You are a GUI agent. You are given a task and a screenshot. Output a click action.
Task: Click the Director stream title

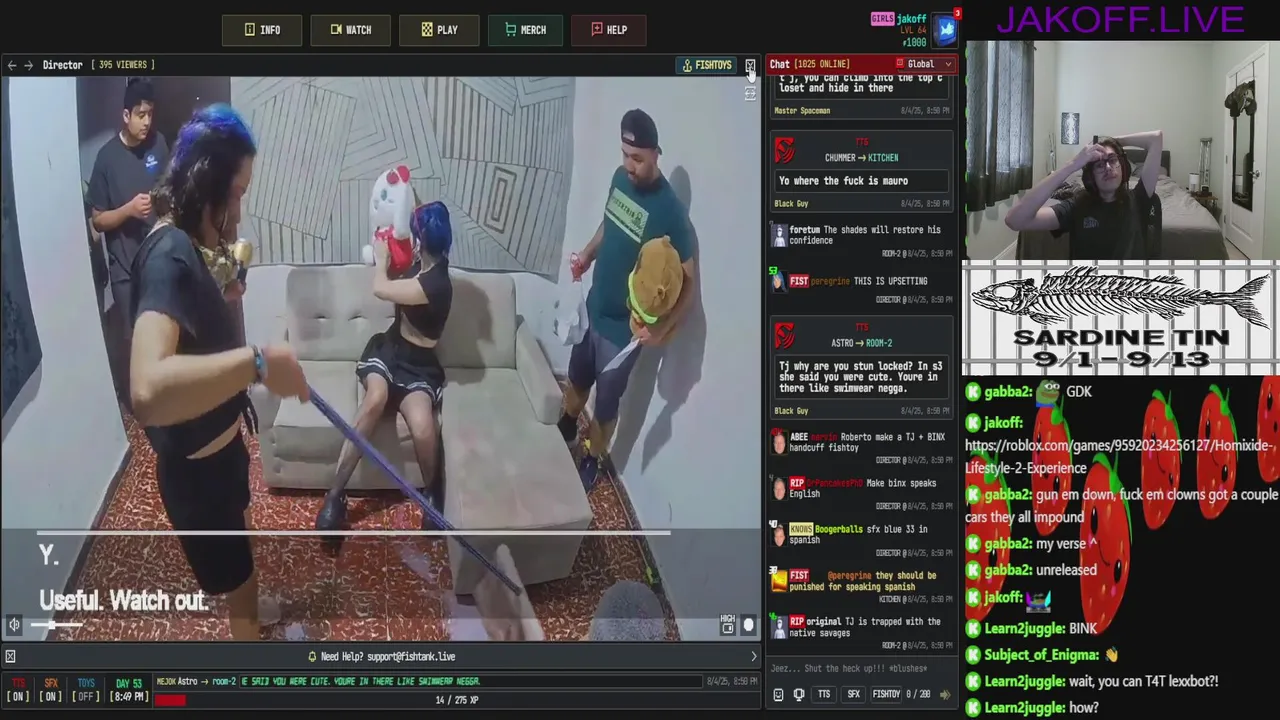(x=62, y=65)
